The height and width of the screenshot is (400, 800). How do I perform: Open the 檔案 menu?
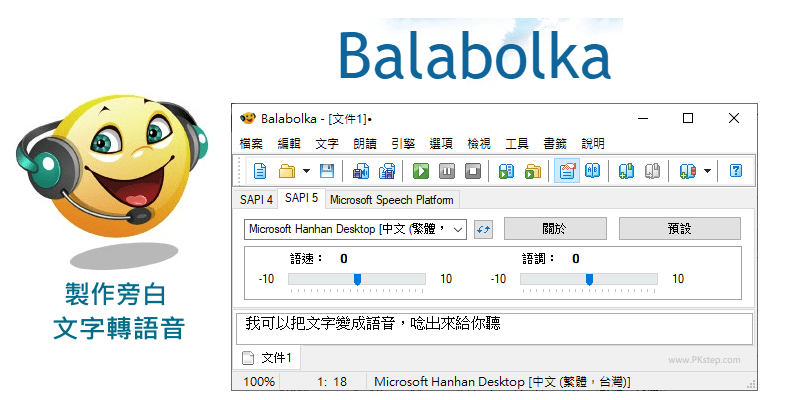pyautogui.click(x=251, y=144)
